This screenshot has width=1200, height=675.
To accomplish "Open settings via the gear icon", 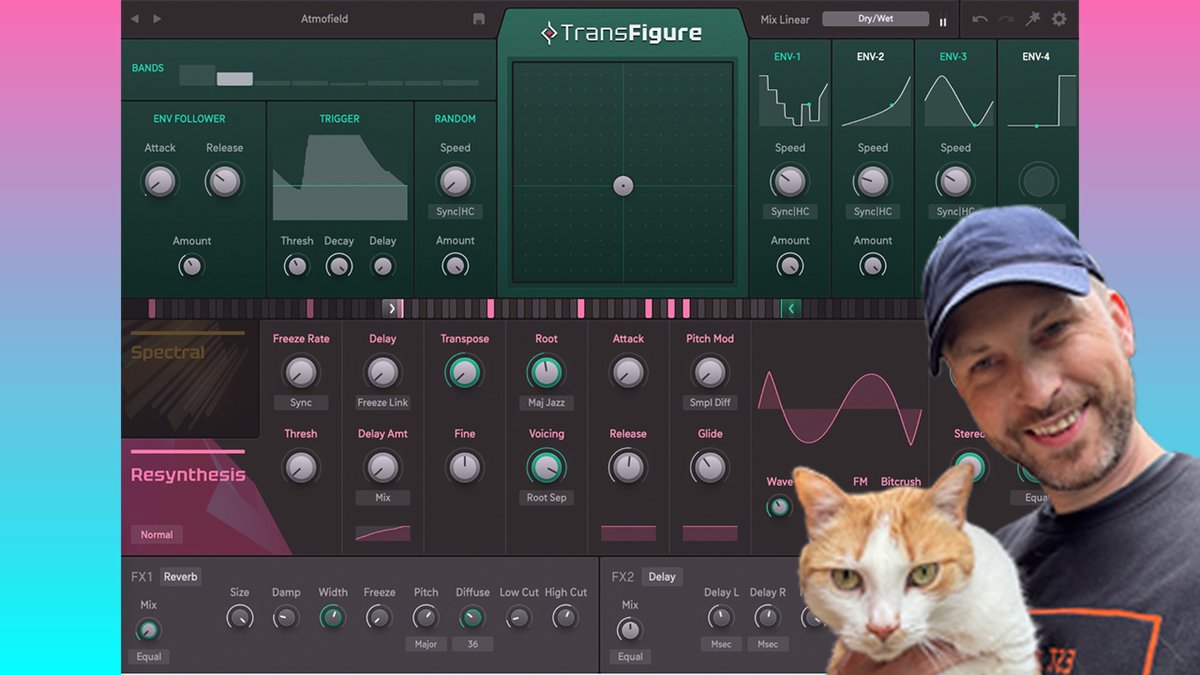I will click(1059, 19).
